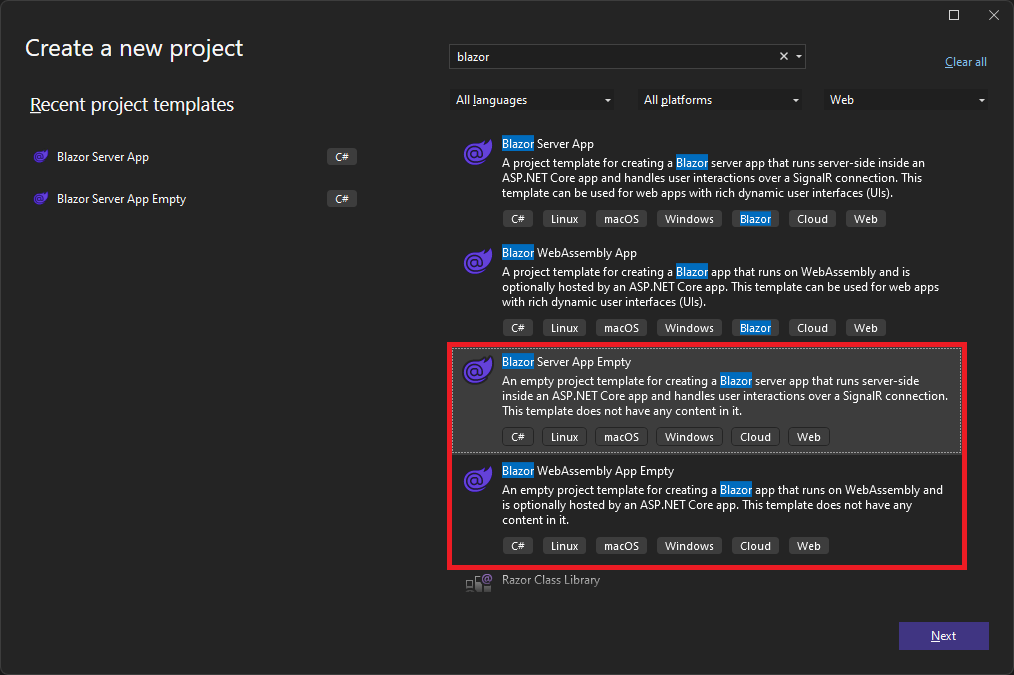
Task: Click the C# tag under Blazor WebAssembly App
Action: click(x=518, y=328)
